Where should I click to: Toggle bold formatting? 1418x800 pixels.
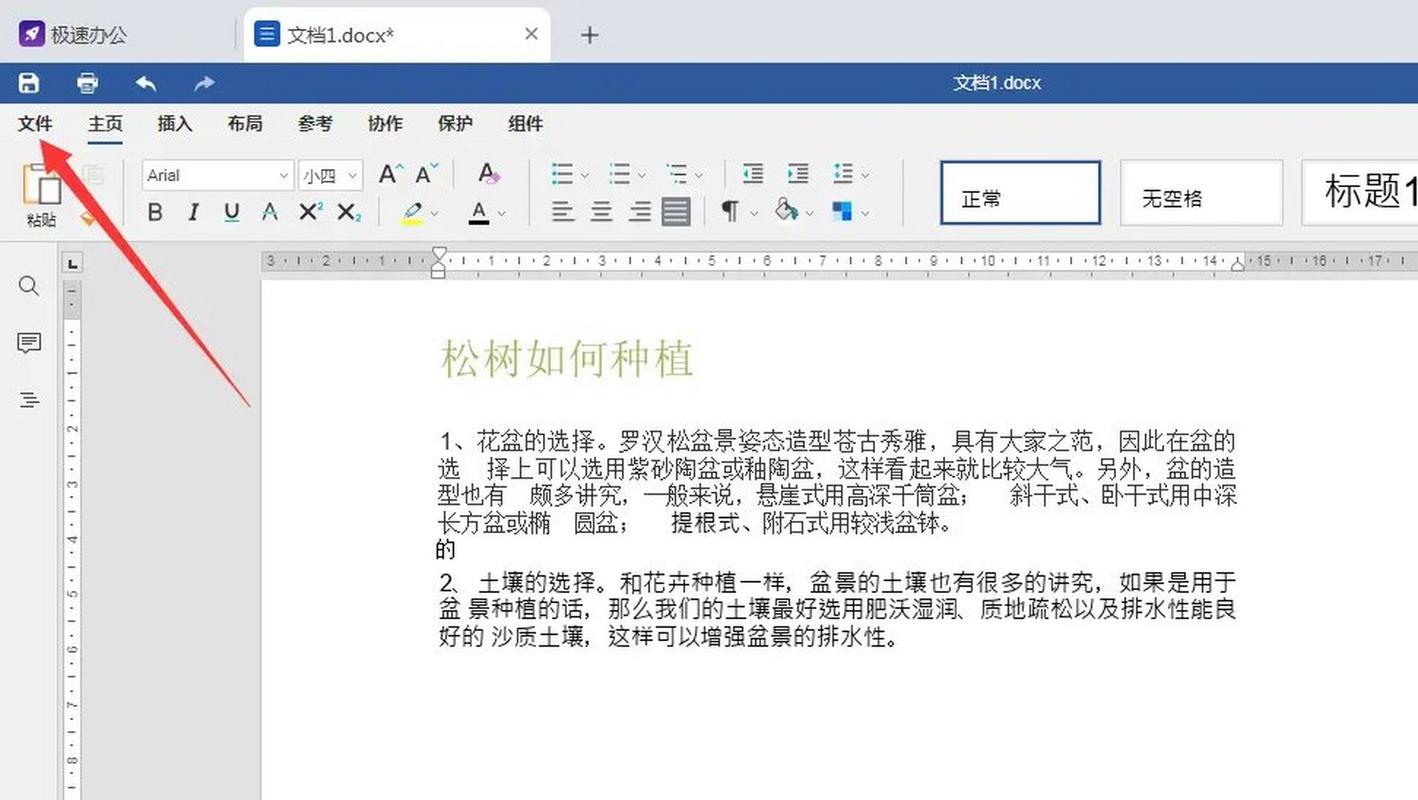pos(155,212)
